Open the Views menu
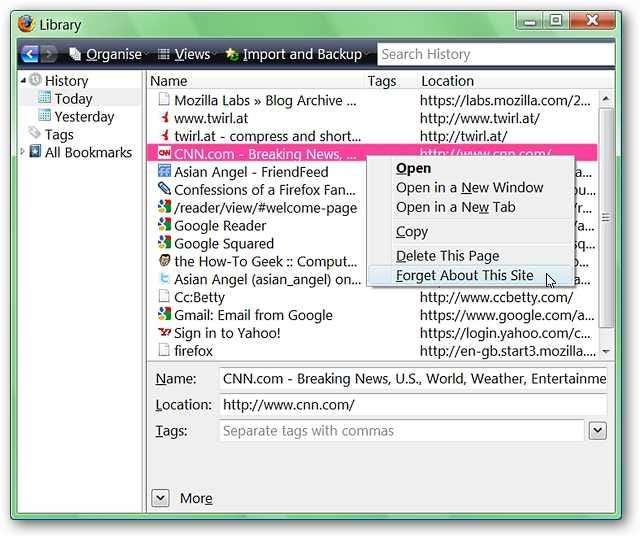The width and height of the screenshot is (640, 538). click(184, 54)
